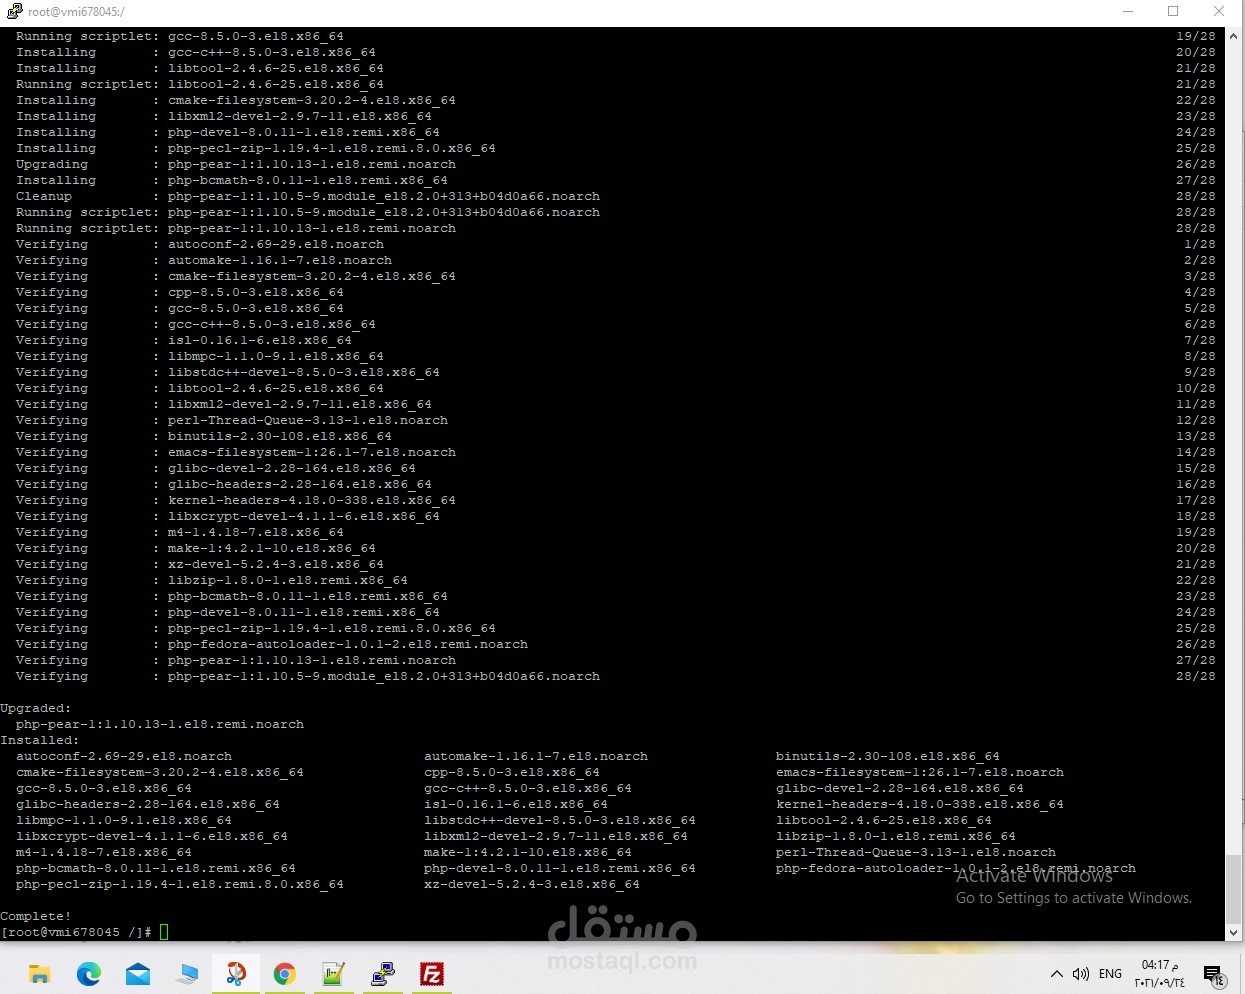1245x994 pixels.
Task: Click the green cursor at the shell prompt
Action: pos(164,932)
